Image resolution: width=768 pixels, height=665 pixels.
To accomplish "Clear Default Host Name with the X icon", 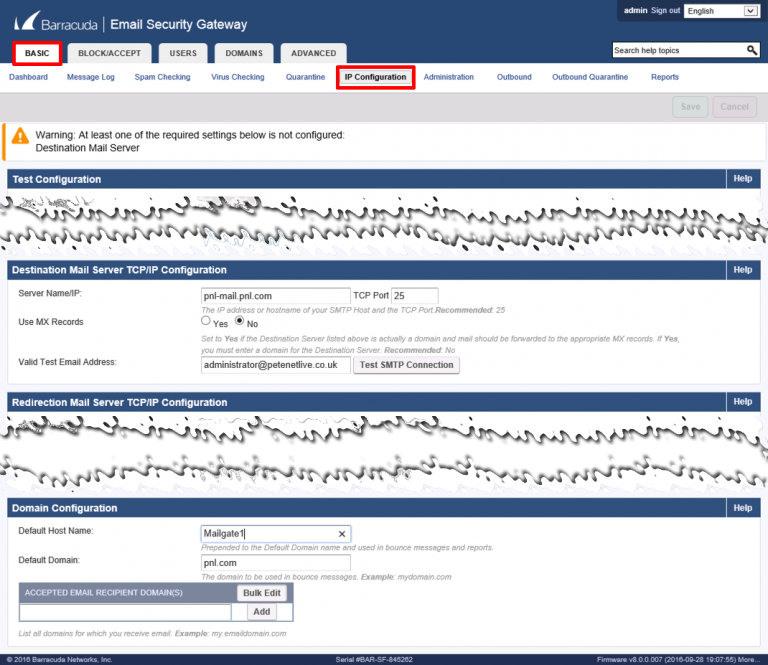I will [342, 534].
